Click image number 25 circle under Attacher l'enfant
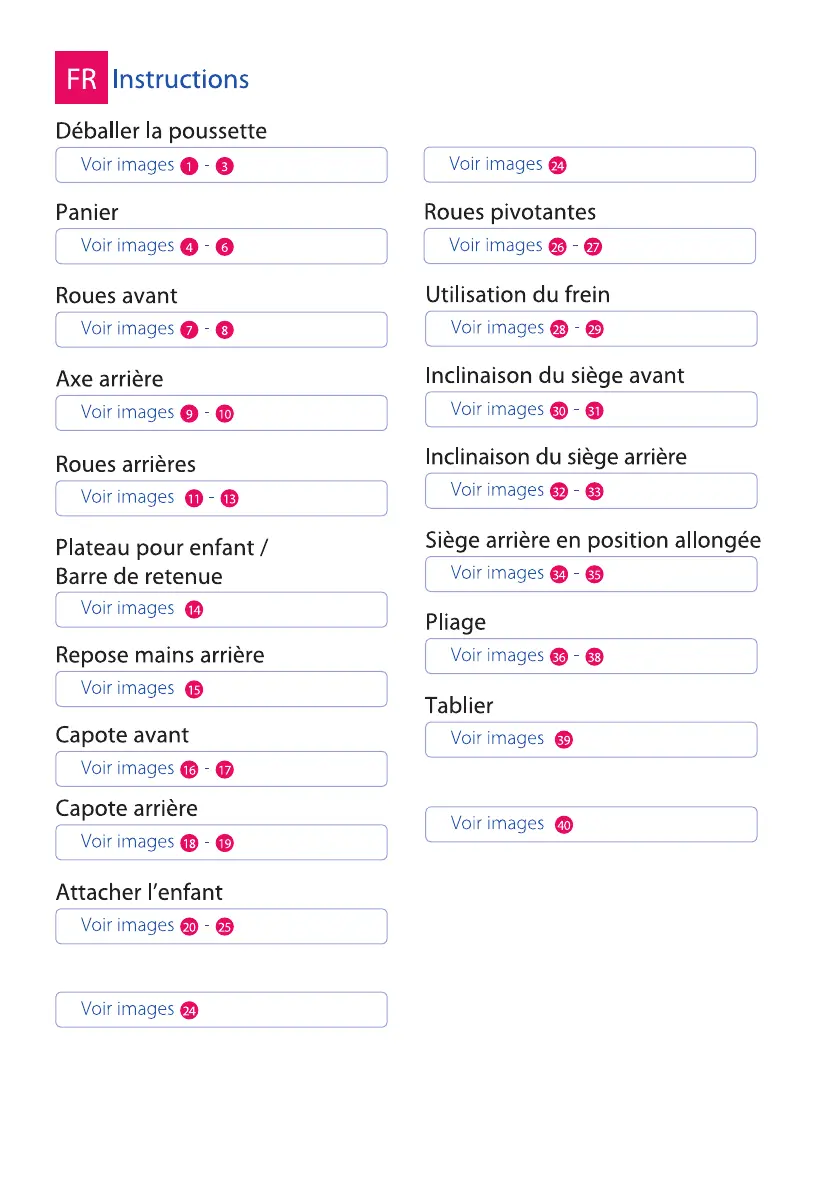Image resolution: width=839 pixels, height=1191 pixels. point(225,927)
